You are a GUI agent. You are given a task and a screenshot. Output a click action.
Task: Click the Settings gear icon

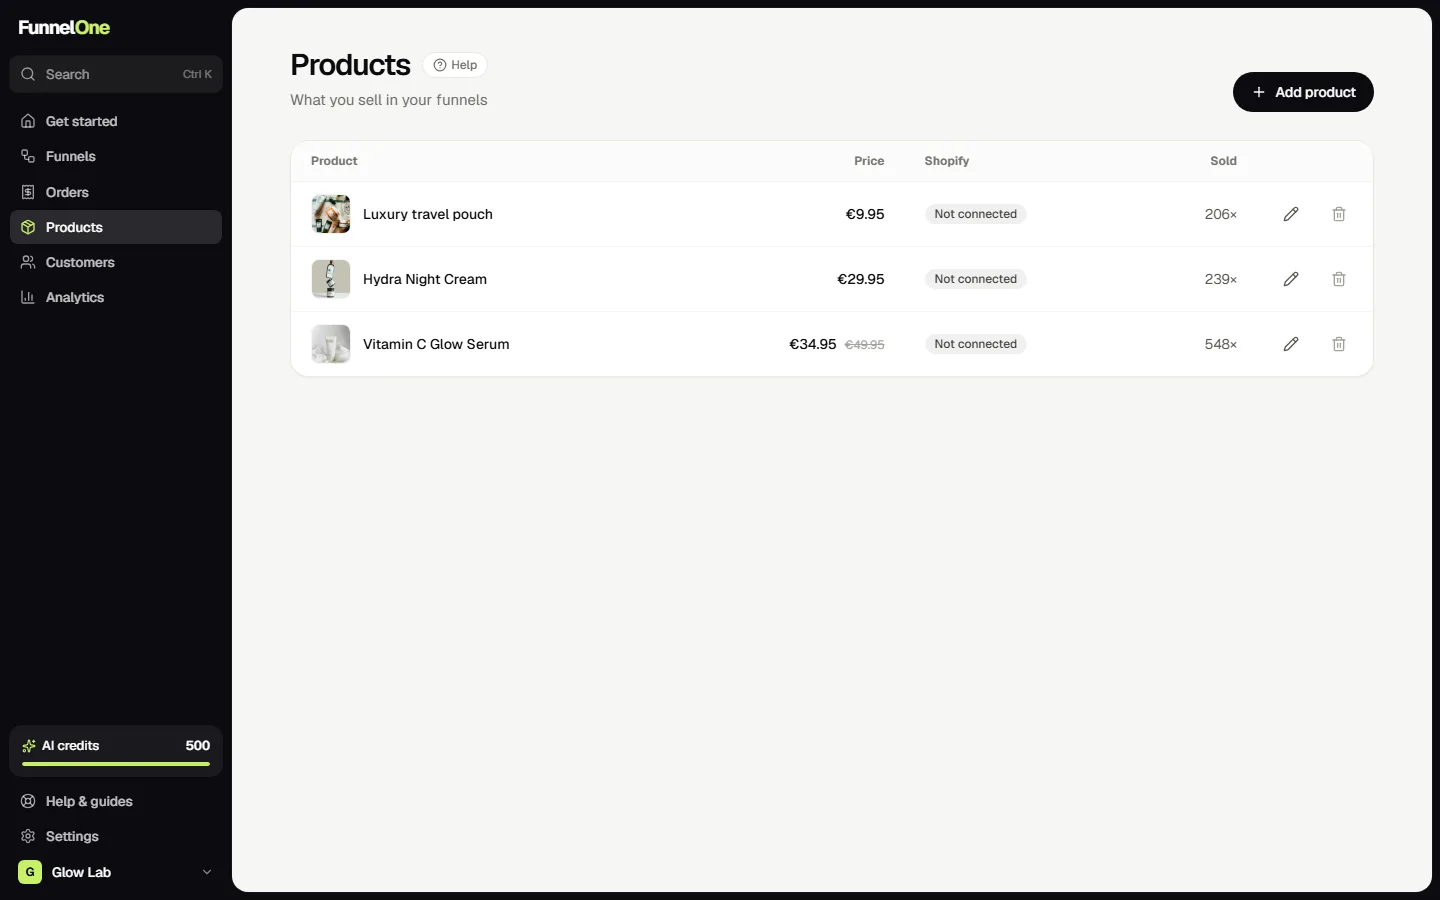click(28, 836)
